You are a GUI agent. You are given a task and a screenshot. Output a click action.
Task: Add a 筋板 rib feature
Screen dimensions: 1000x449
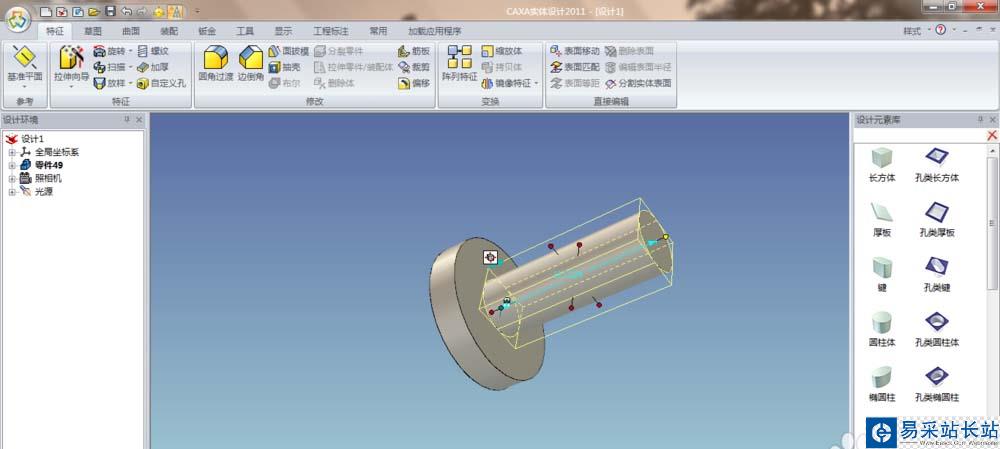click(414, 51)
